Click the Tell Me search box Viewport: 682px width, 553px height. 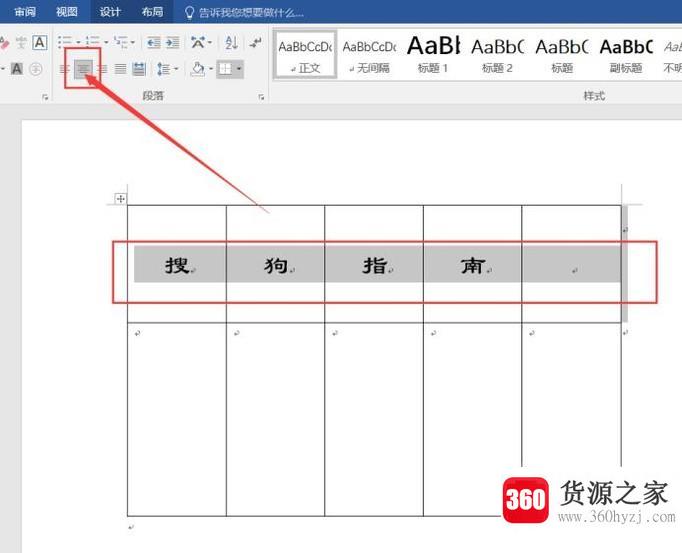(x=251, y=13)
